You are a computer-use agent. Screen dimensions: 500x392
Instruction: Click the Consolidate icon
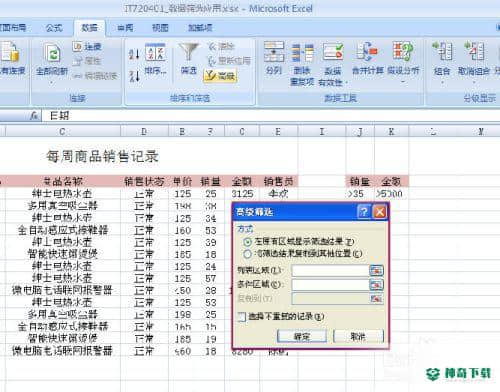[x=367, y=52]
